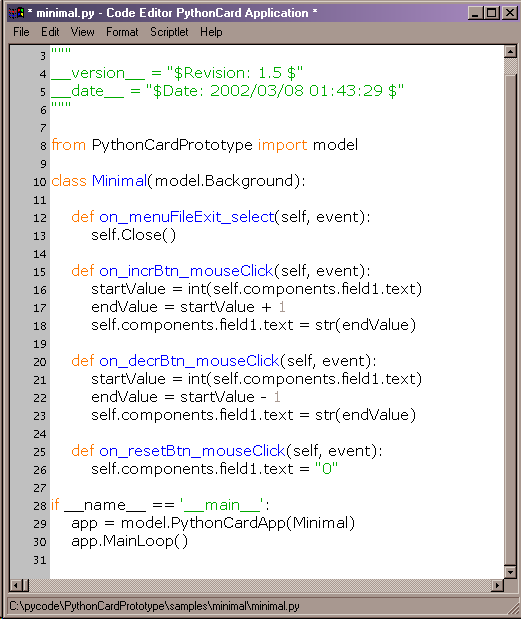
Task: Open the Format menu
Action: pyautogui.click(x=122, y=32)
